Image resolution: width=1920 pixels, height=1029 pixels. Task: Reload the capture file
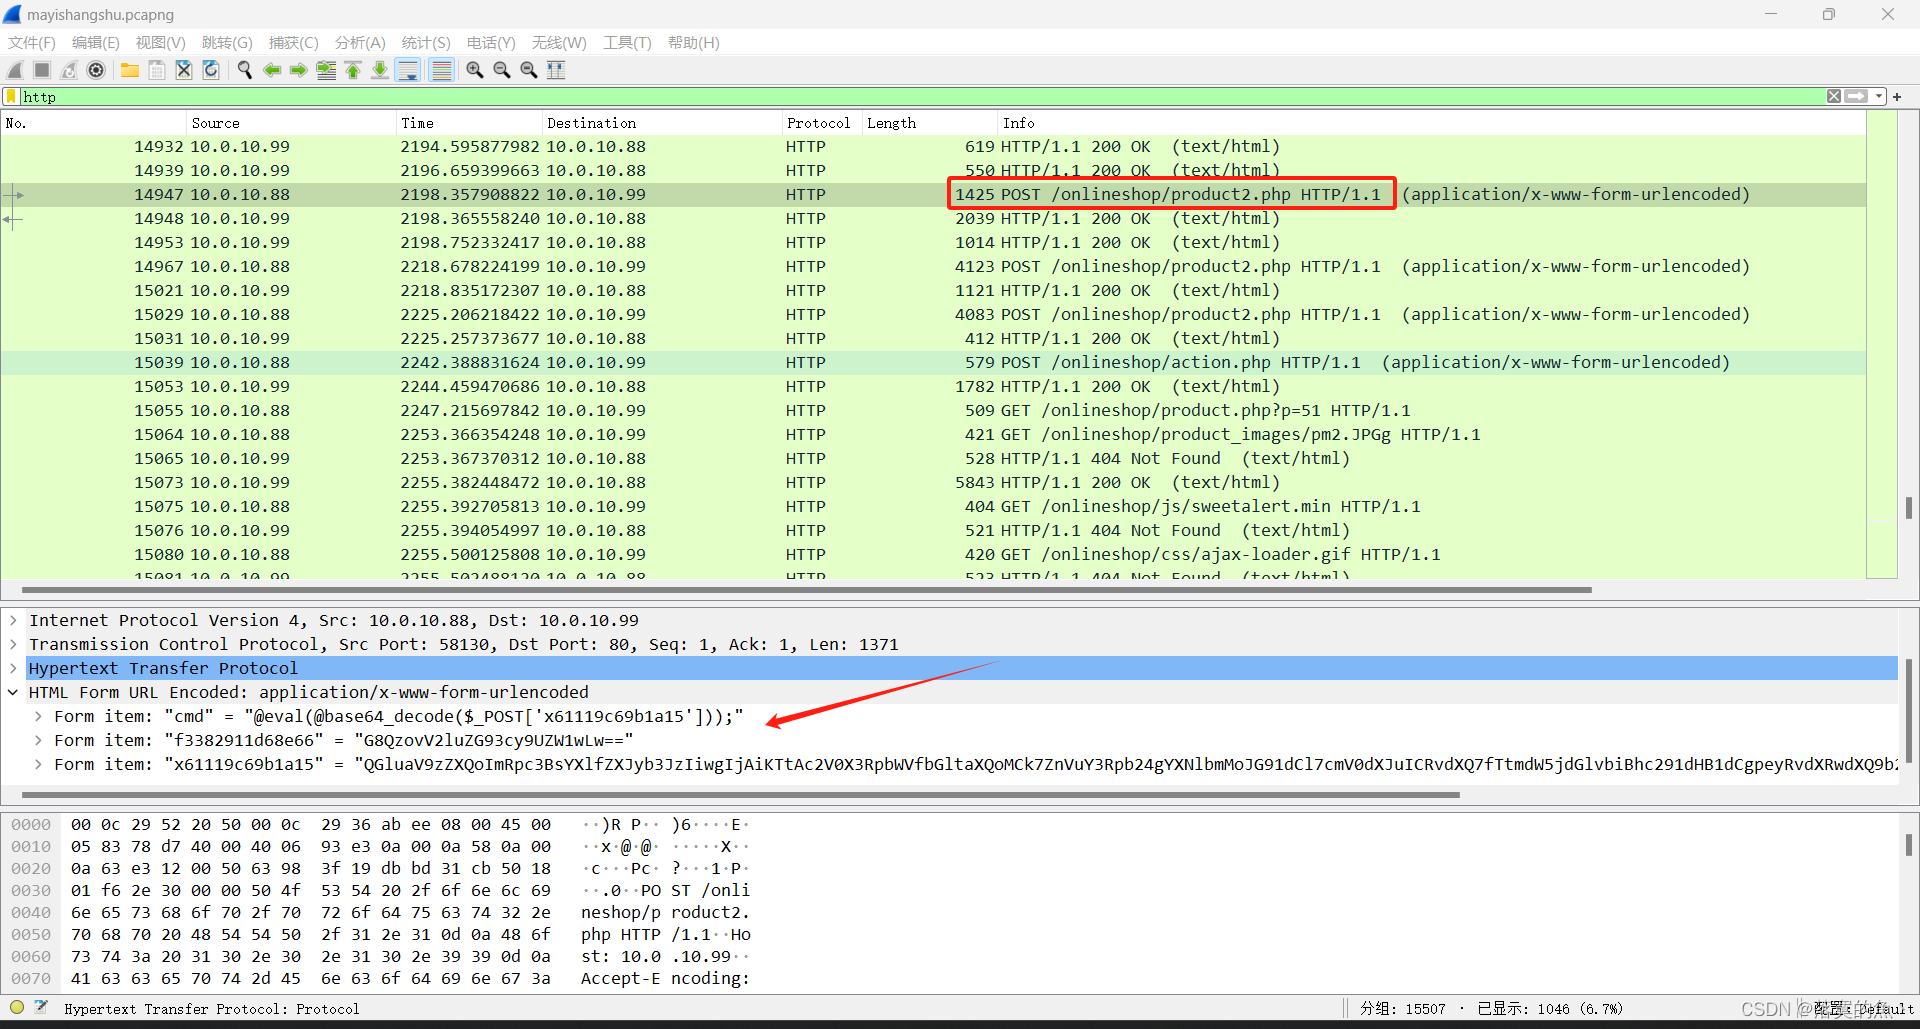(211, 70)
